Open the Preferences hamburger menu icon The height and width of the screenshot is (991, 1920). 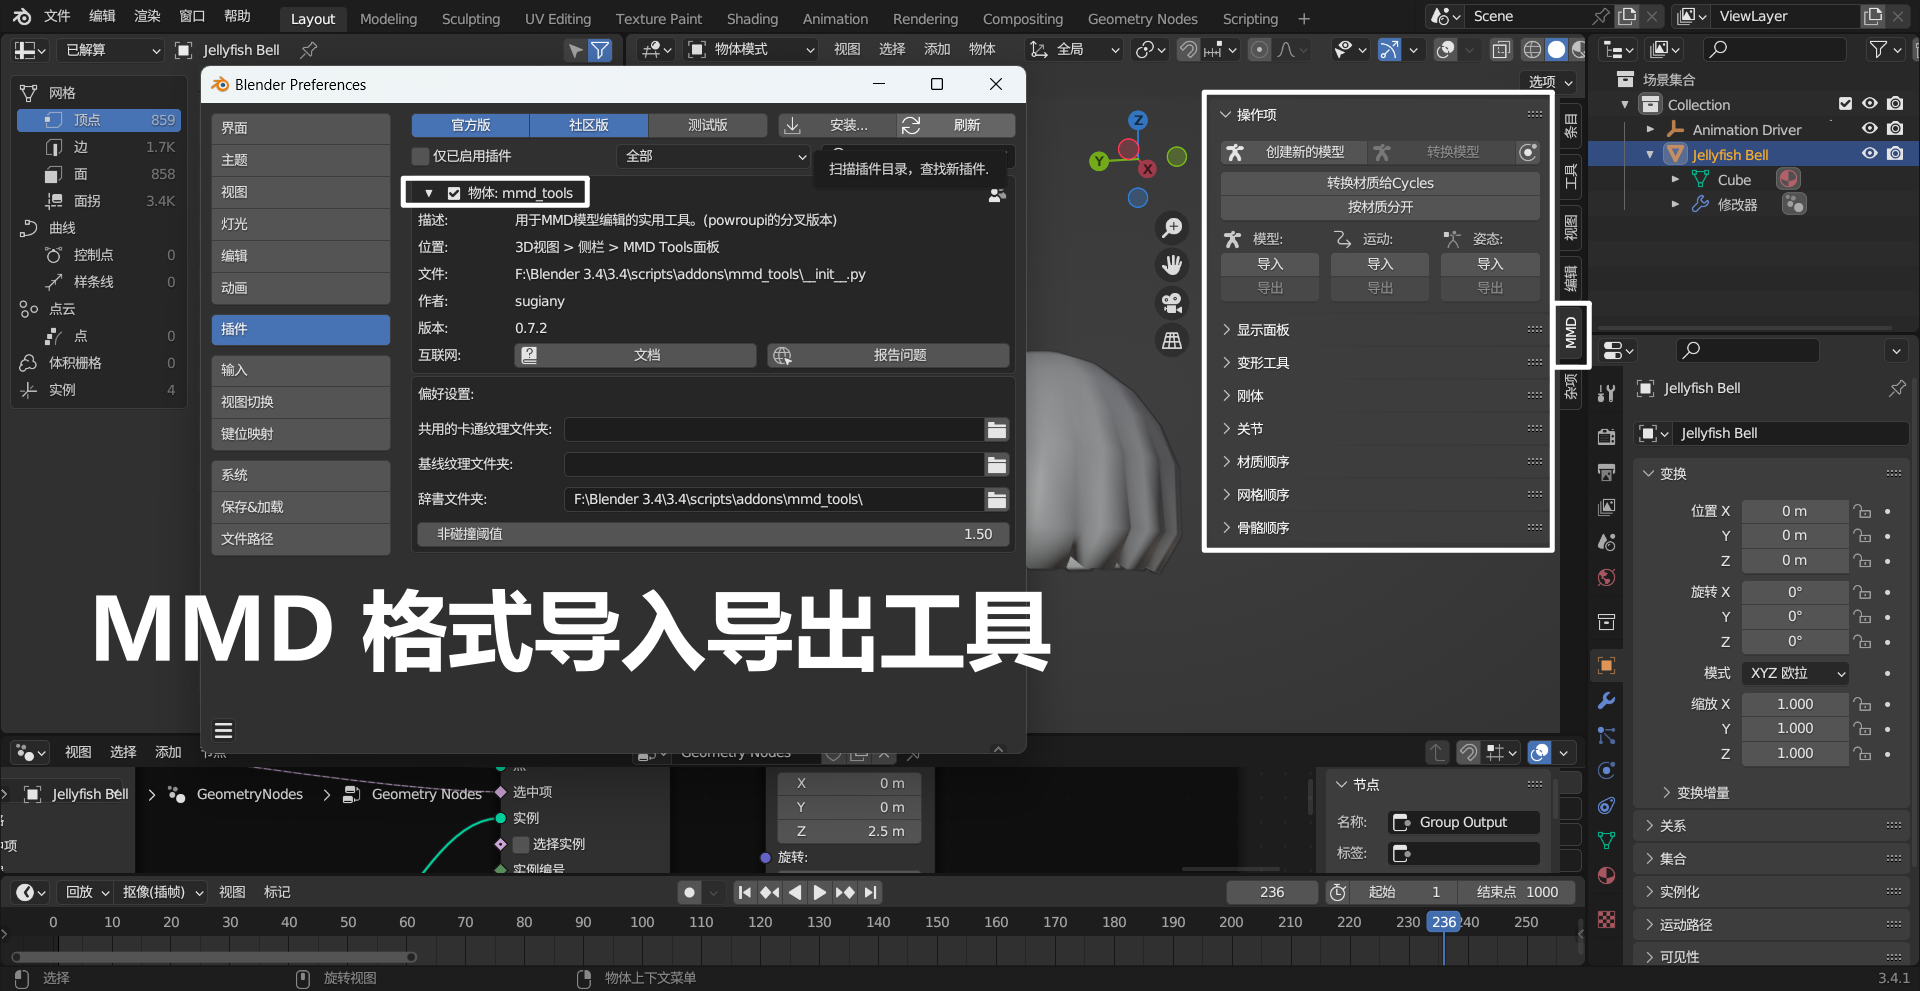(224, 730)
